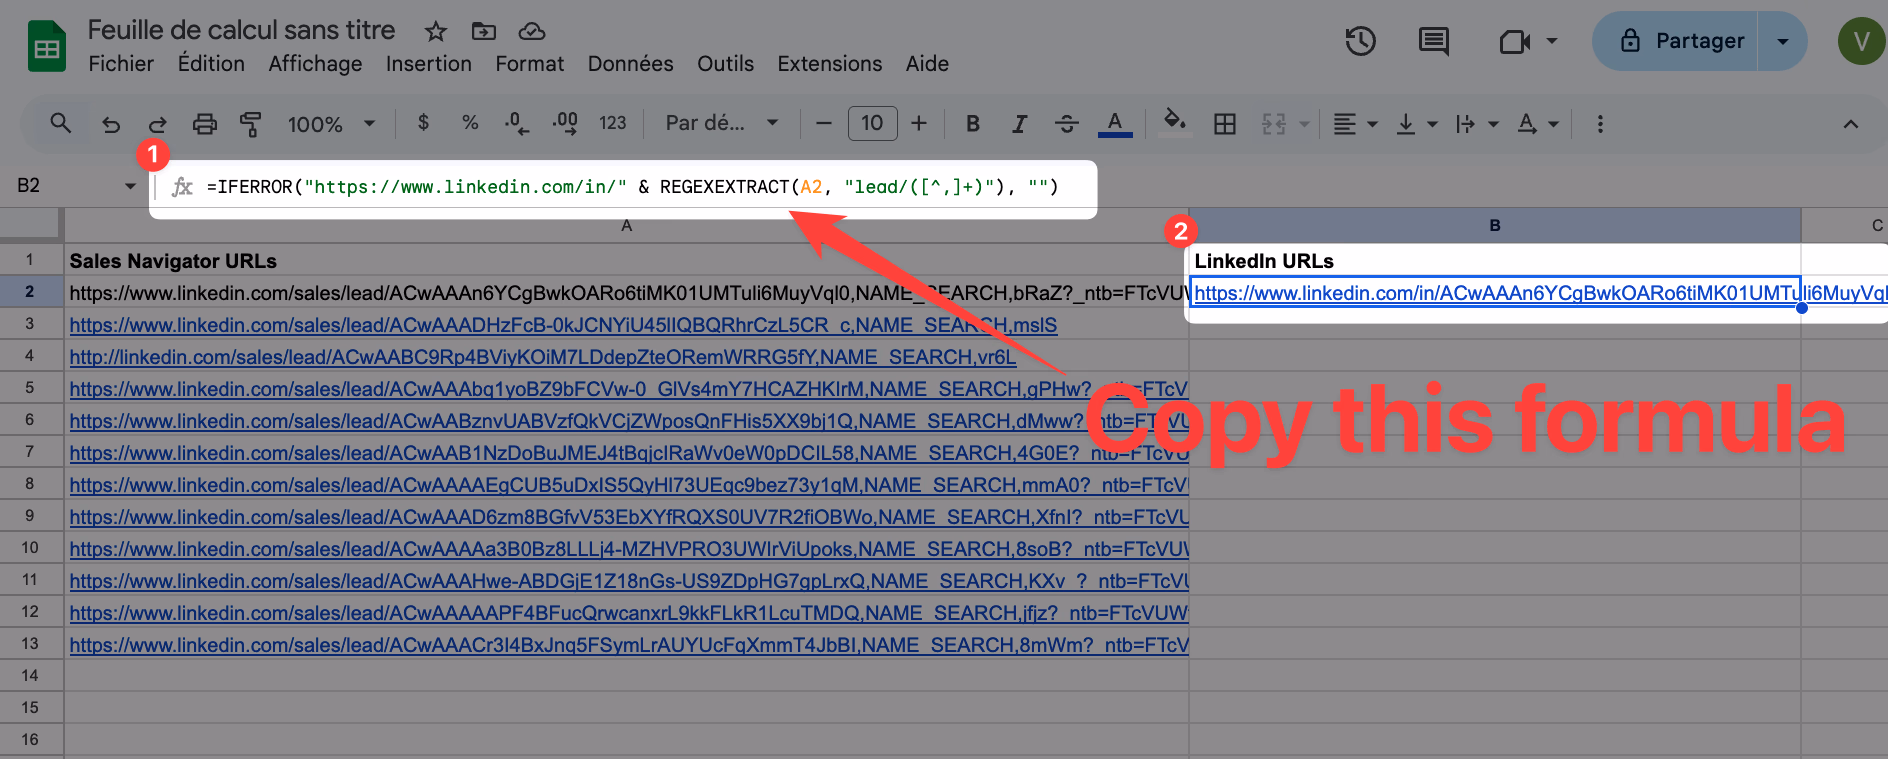
Task: Open the converted LinkedIn URL in B2
Action: (x=1494, y=293)
